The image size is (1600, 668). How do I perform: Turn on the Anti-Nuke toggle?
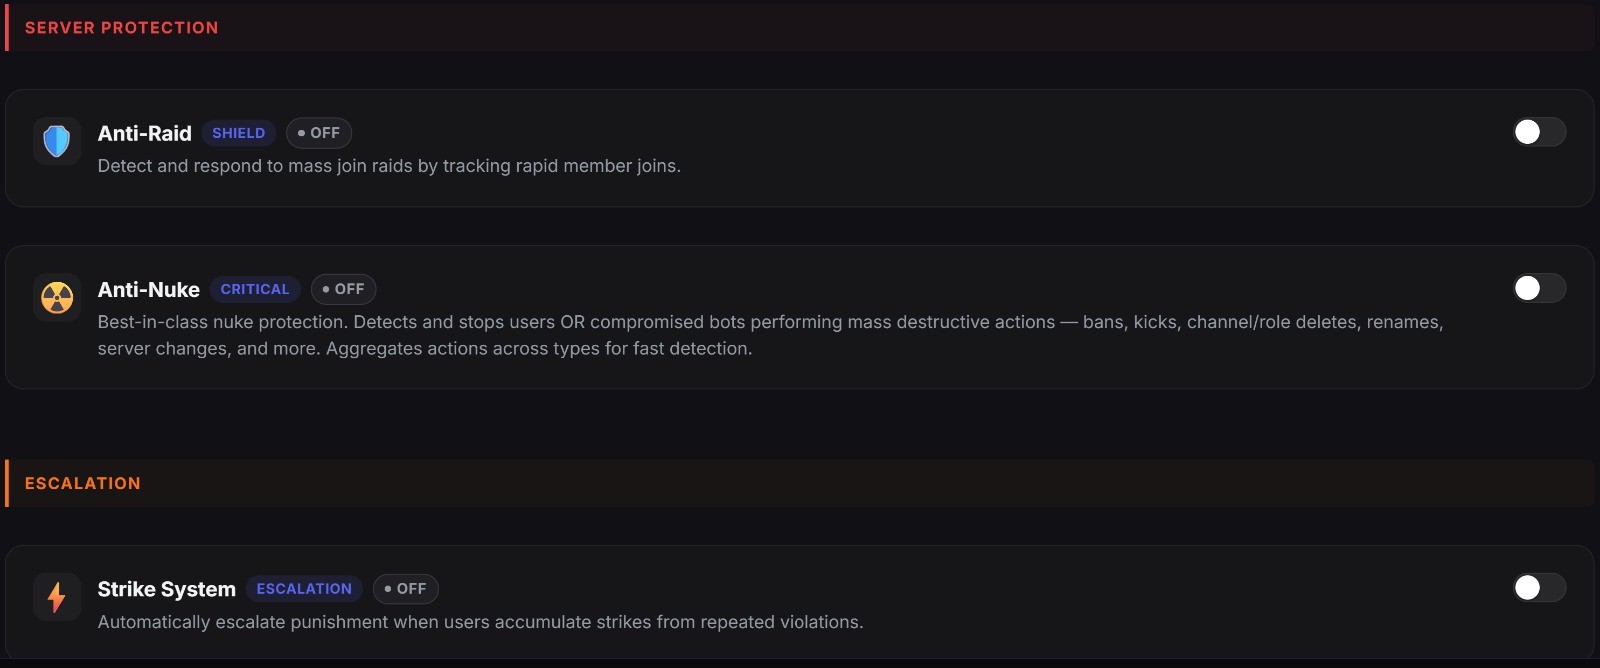tap(1539, 288)
